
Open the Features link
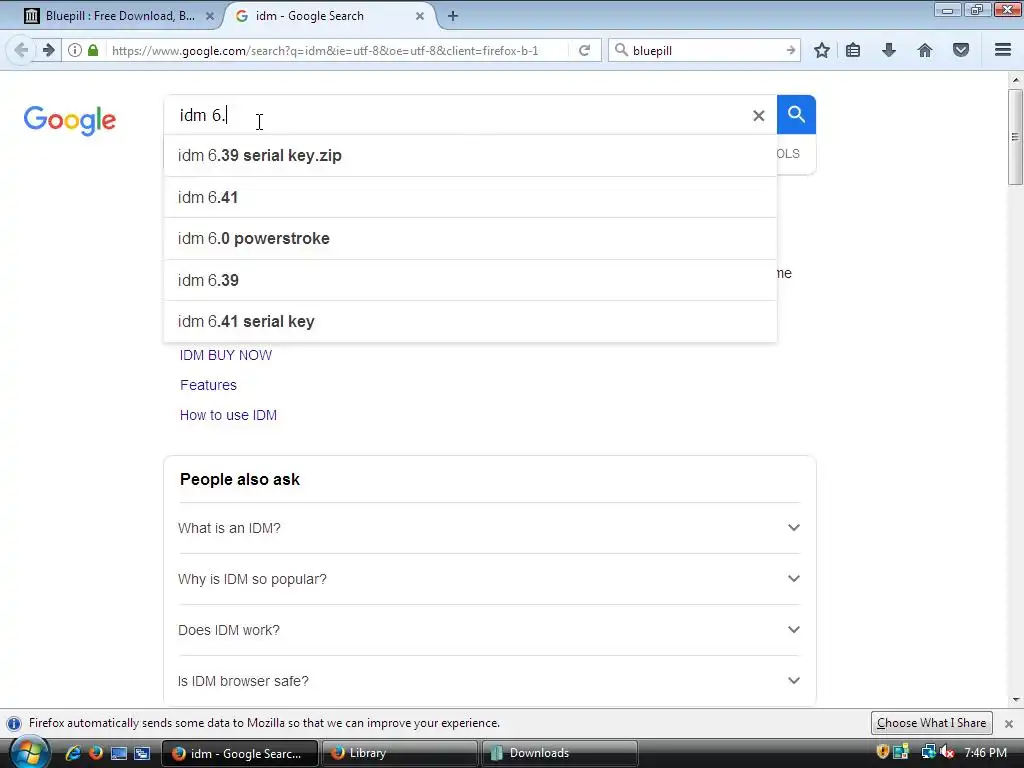tap(208, 385)
